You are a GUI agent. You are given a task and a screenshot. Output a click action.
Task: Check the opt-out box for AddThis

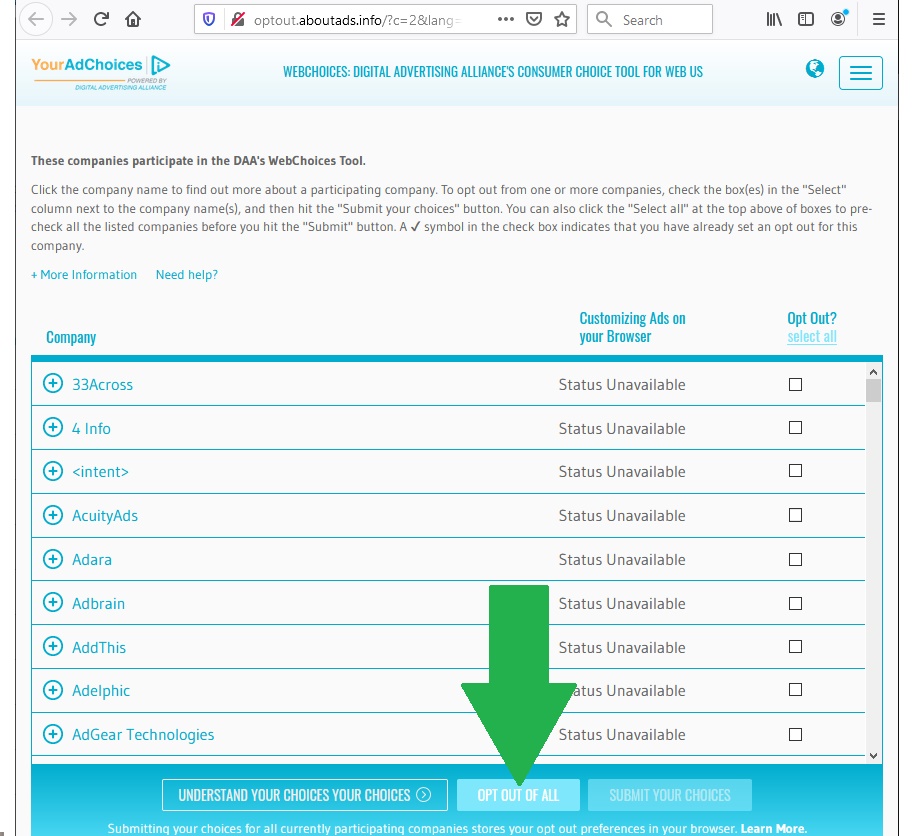(x=795, y=647)
